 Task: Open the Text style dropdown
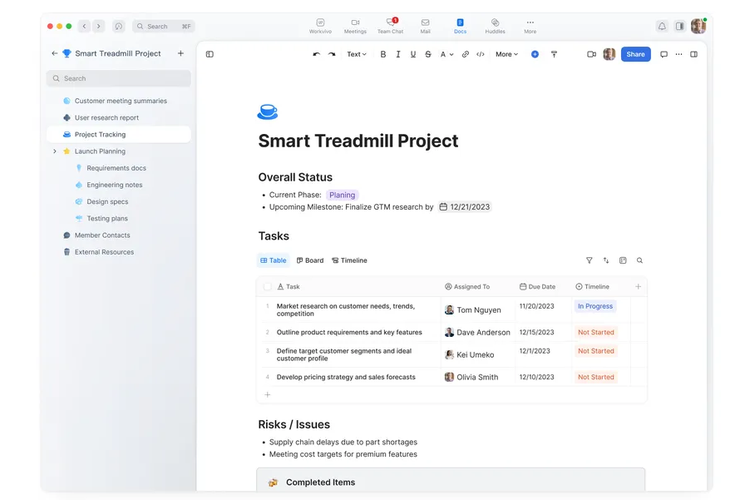click(x=356, y=54)
